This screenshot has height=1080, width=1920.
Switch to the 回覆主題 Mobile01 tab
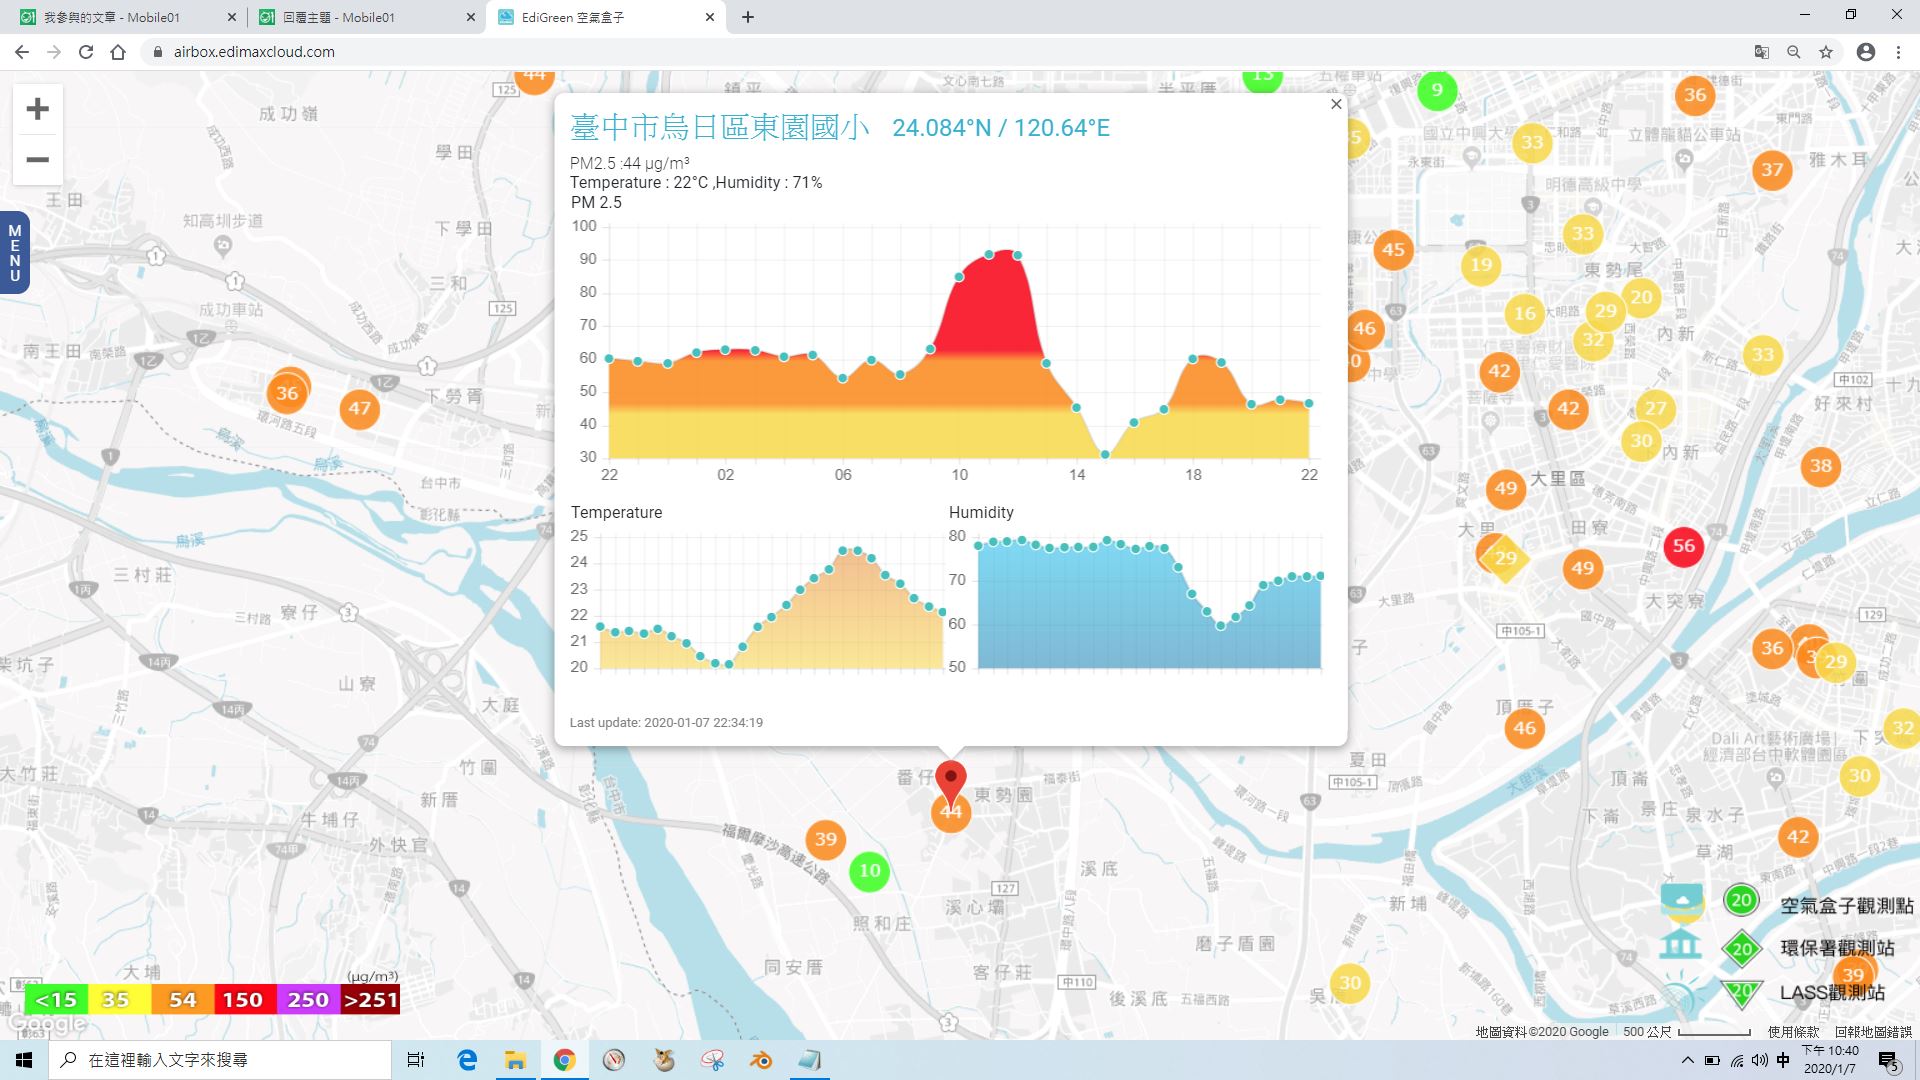pyautogui.click(x=366, y=17)
